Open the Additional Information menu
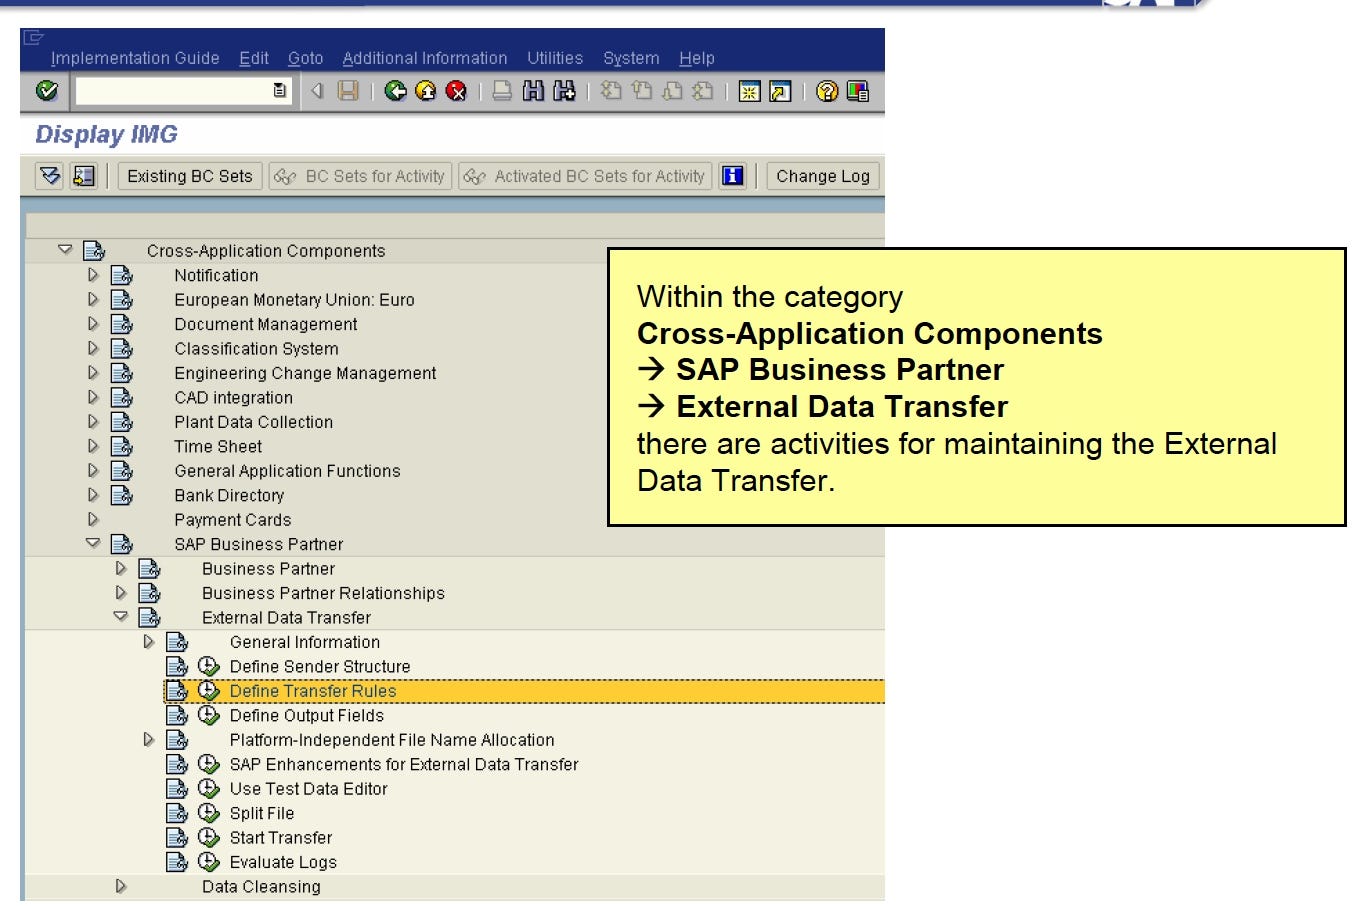Viewport: 1362px width, 906px height. (x=425, y=58)
